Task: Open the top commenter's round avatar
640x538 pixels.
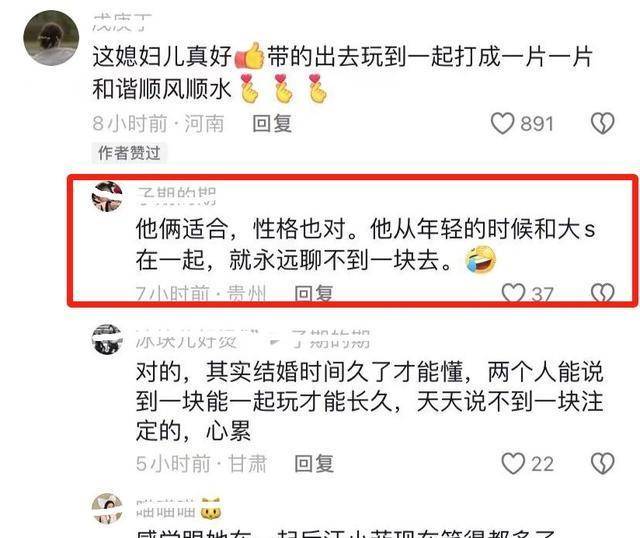Action: pos(51,38)
